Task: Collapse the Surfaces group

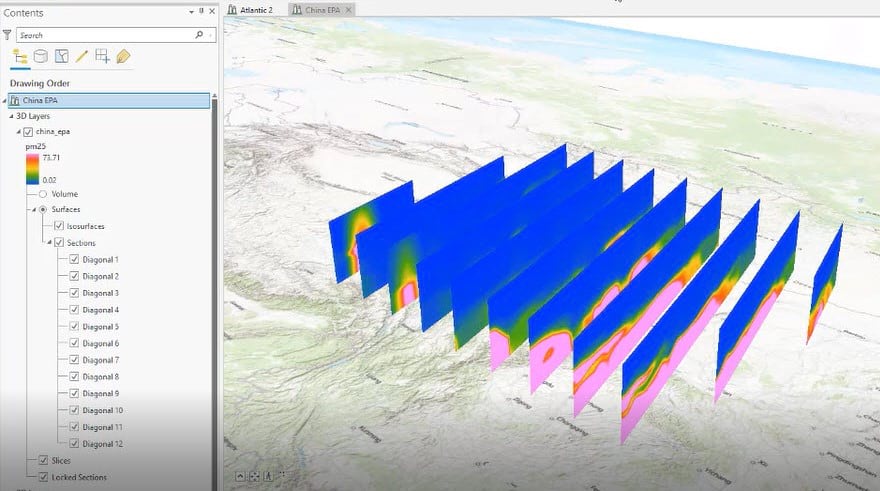Action: pyautogui.click(x=34, y=209)
